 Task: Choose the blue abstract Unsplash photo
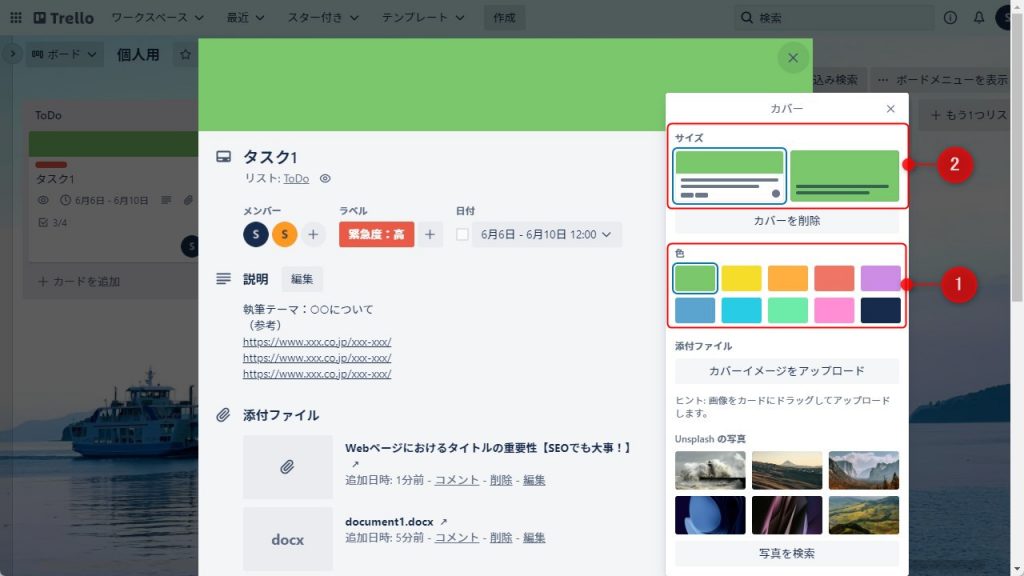tap(710, 515)
